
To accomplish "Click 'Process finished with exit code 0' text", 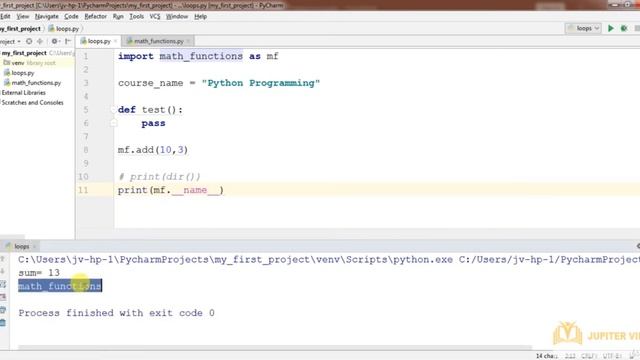I will coord(116,313).
